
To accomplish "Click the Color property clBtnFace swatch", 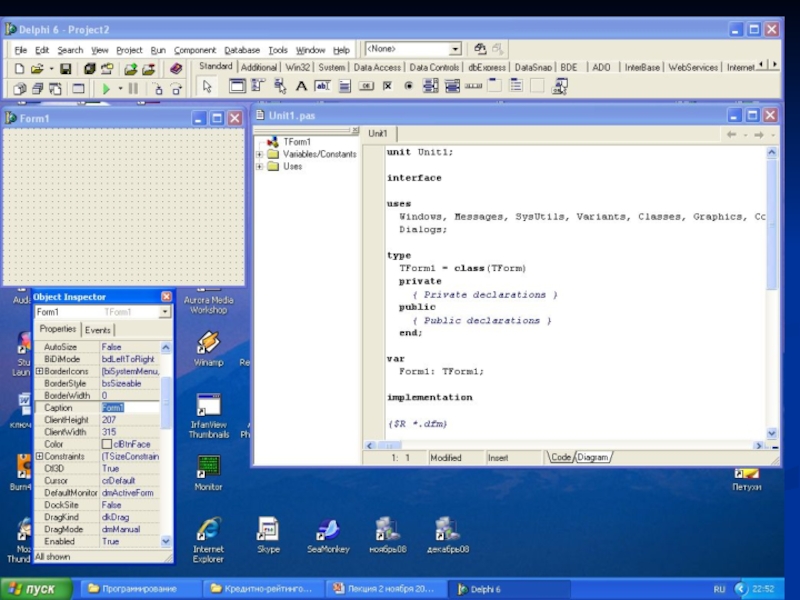I will tap(107, 444).
